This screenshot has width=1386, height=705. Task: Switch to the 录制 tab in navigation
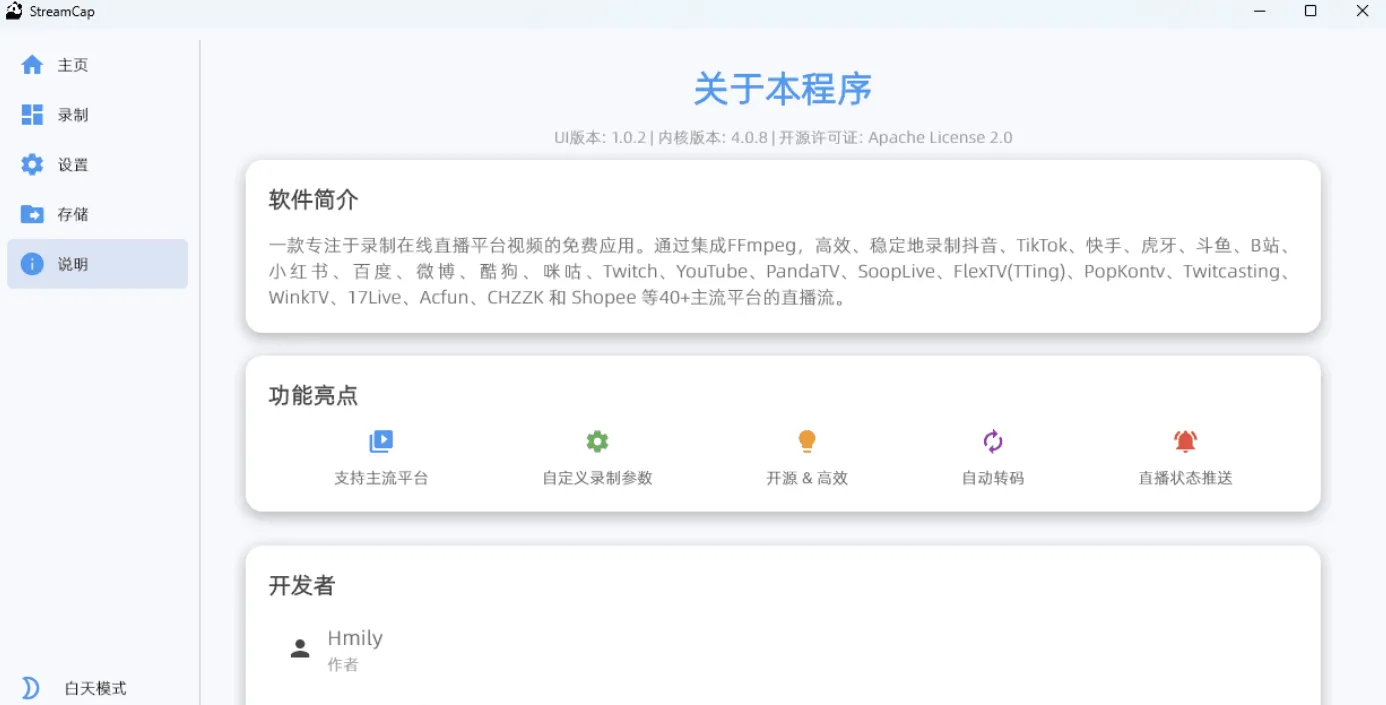coord(71,114)
